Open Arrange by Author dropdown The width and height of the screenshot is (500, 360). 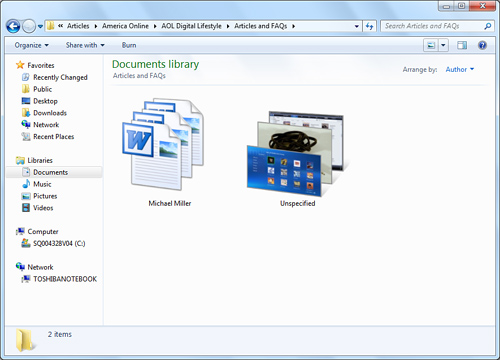pyautogui.click(x=460, y=69)
